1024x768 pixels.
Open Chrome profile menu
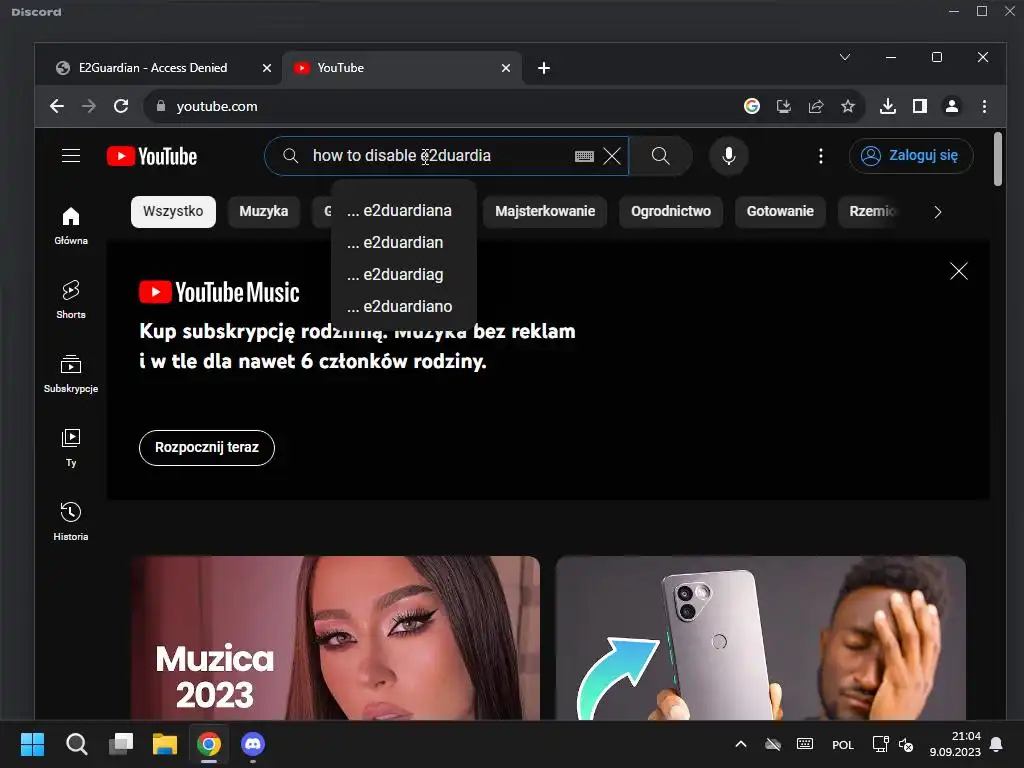(x=952, y=106)
